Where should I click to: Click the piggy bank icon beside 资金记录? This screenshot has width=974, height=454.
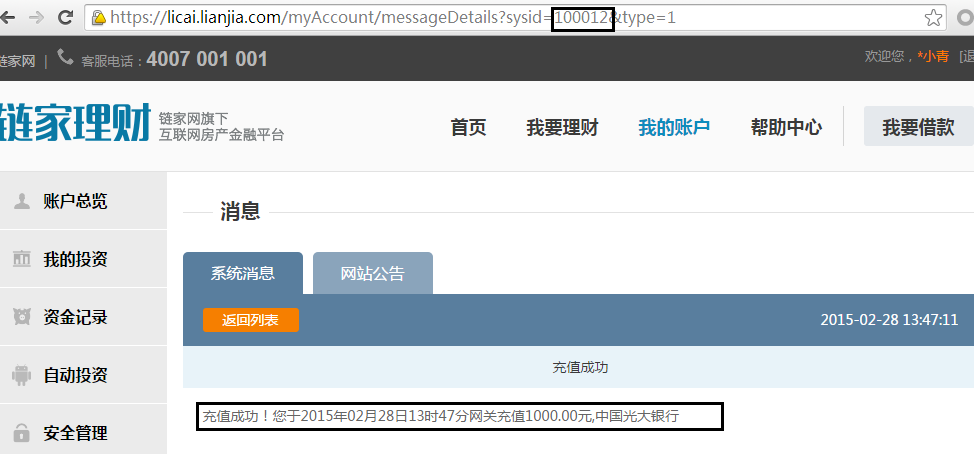(22, 317)
